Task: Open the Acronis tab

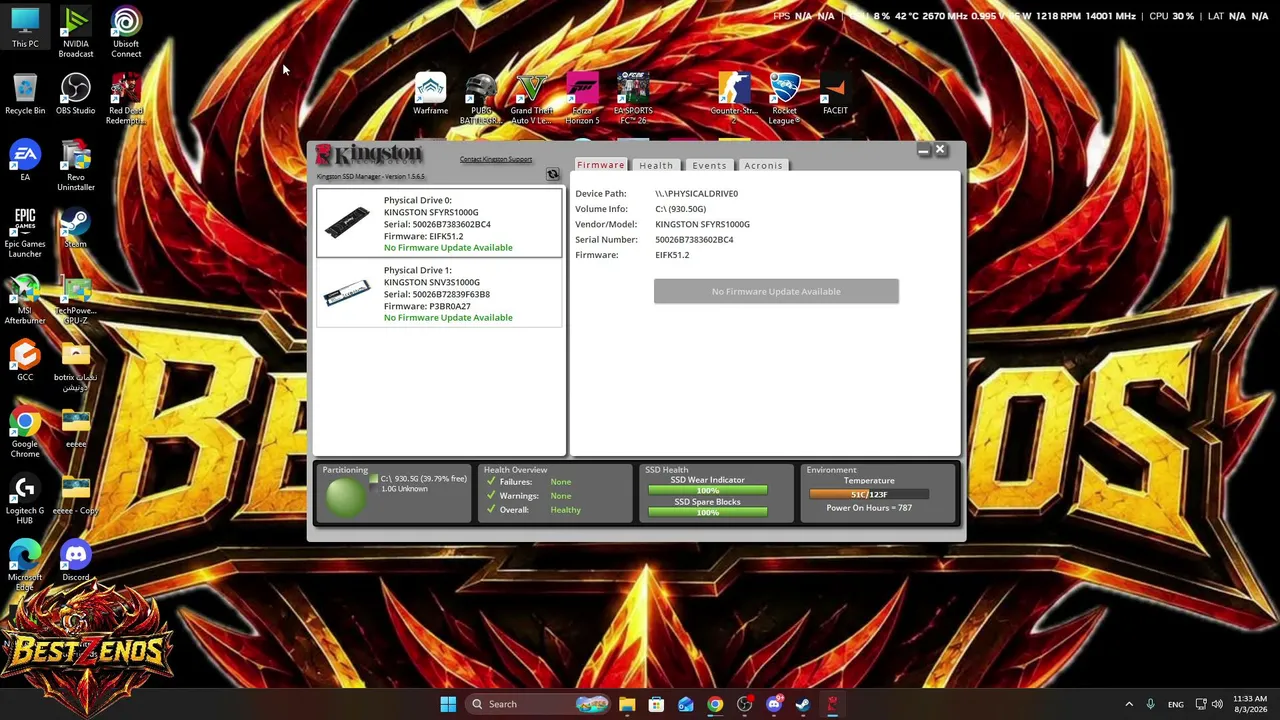Action: pyautogui.click(x=763, y=165)
